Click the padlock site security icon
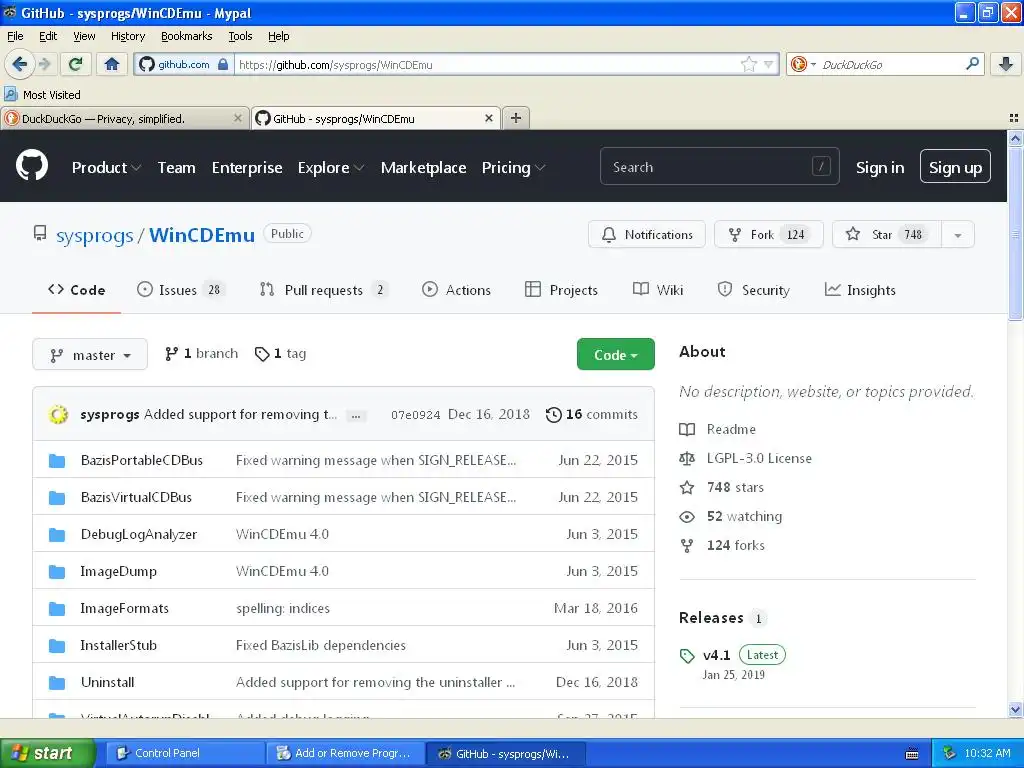Image resolution: width=1024 pixels, height=768 pixels. pos(223,64)
